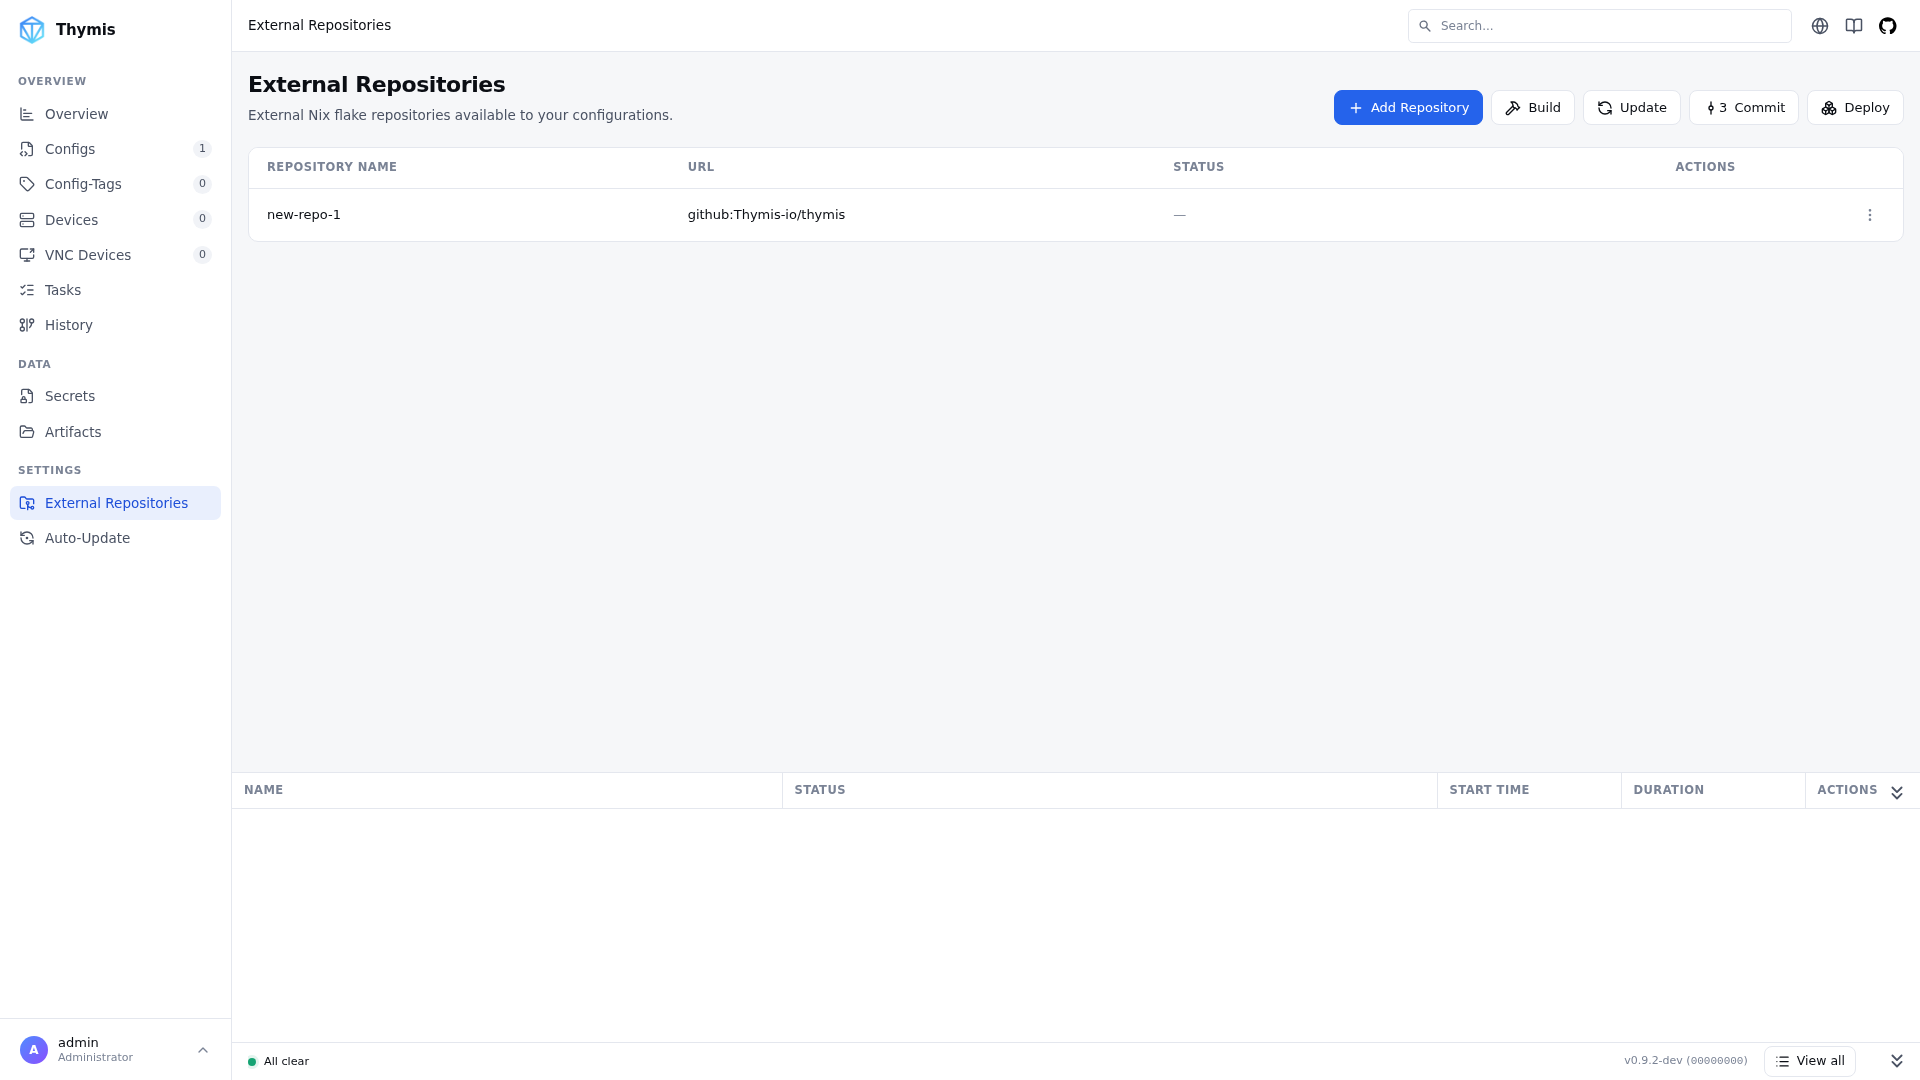Select External Repositories in sidebar
Viewport: 1920px width, 1080px height.
click(x=115, y=503)
